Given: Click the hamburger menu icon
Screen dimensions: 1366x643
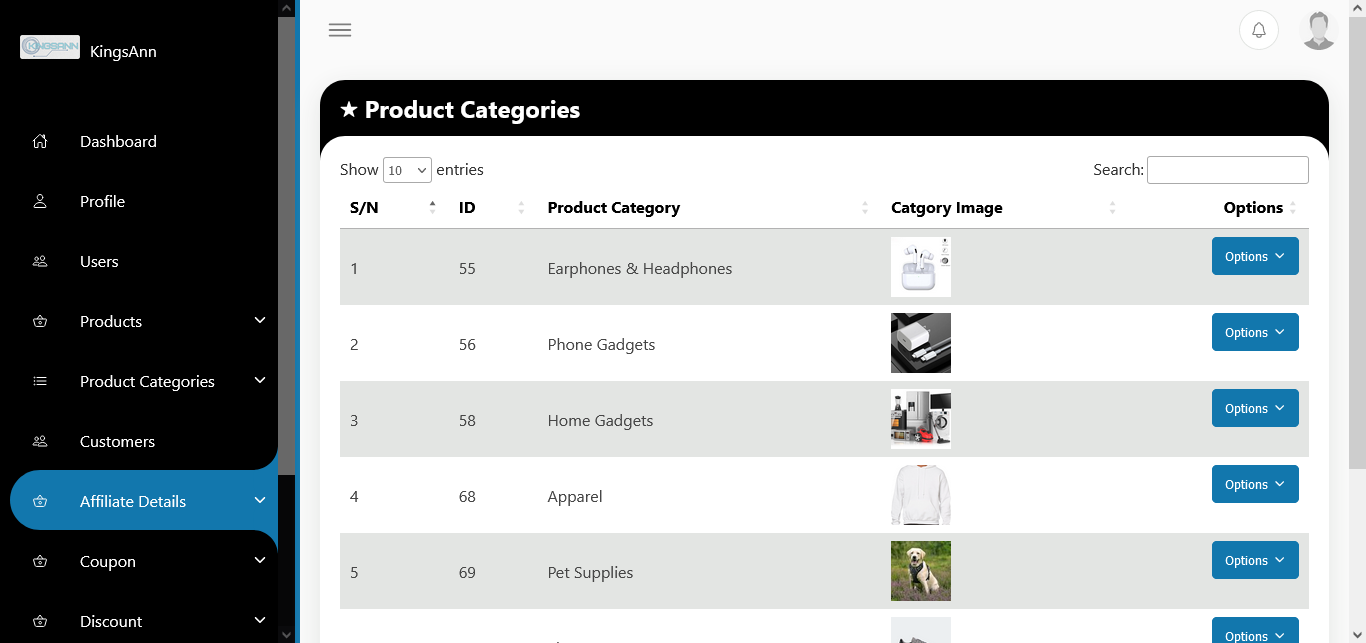Looking at the screenshot, I should tap(340, 30).
